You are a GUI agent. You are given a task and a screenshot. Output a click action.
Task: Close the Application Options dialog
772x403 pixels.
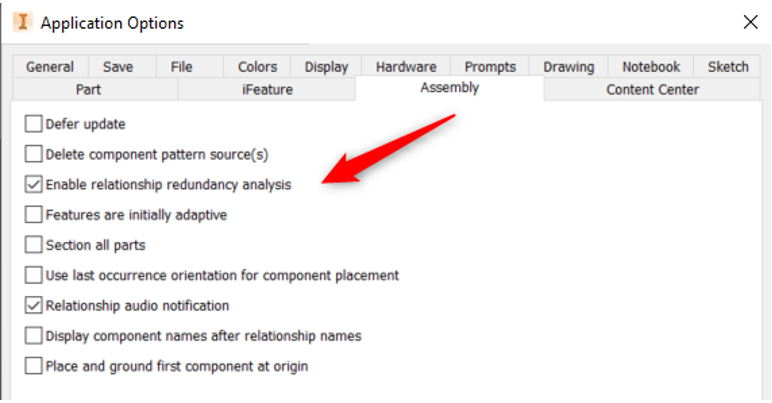coord(750,22)
